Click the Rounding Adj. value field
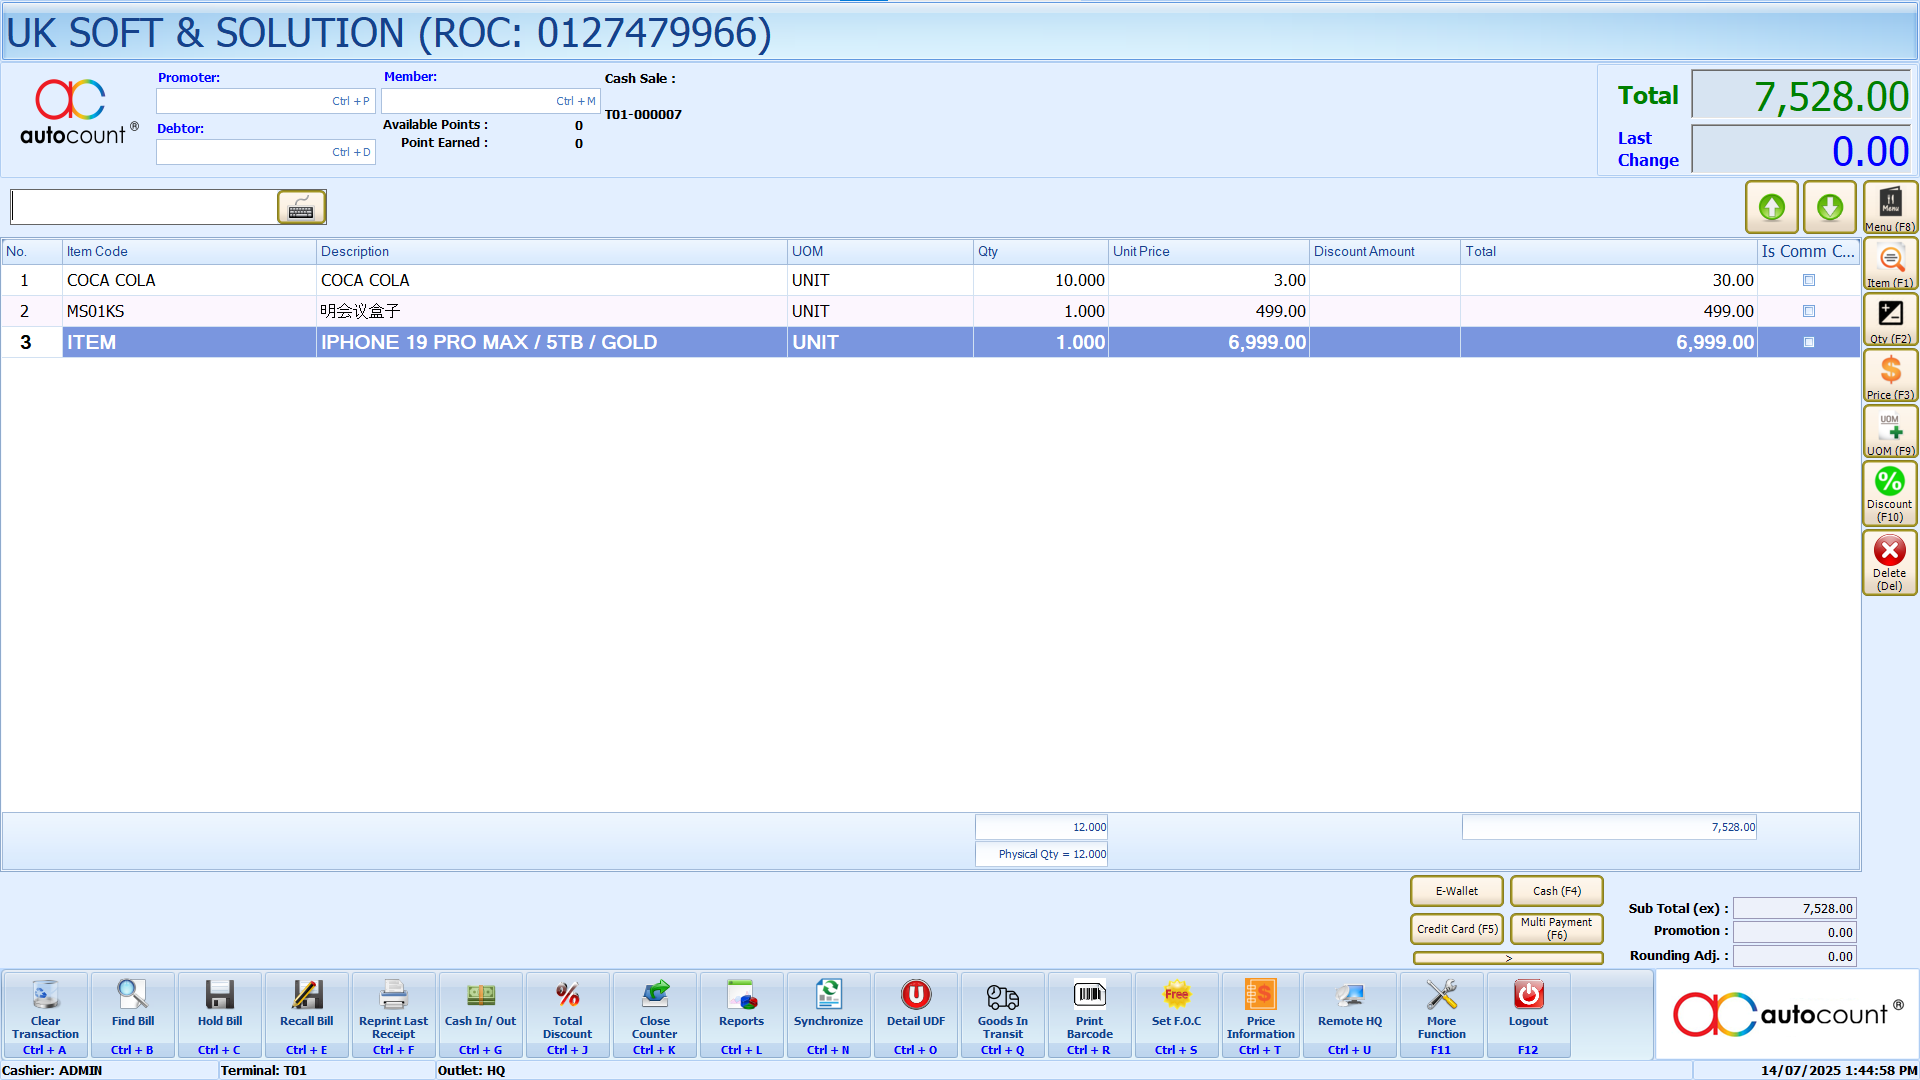 (1794, 956)
